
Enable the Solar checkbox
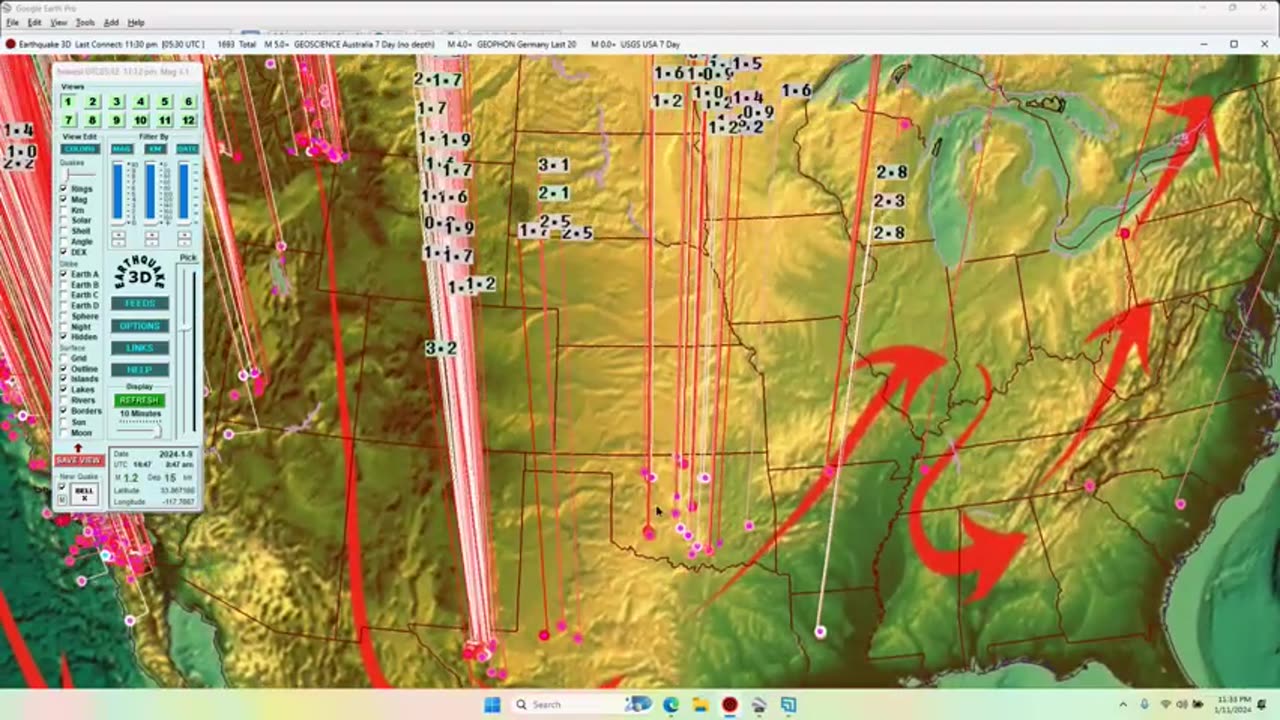(64, 220)
